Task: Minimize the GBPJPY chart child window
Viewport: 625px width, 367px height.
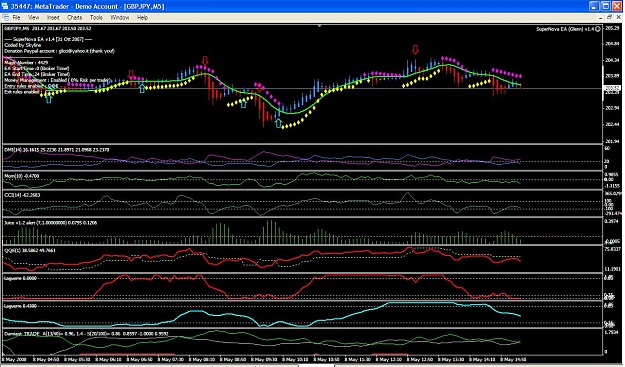Action: [601, 18]
